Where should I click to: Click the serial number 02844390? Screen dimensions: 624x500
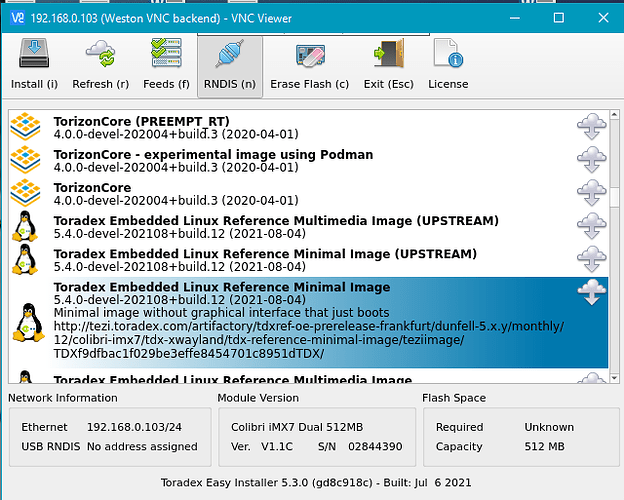pyautogui.click(x=375, y=447)
